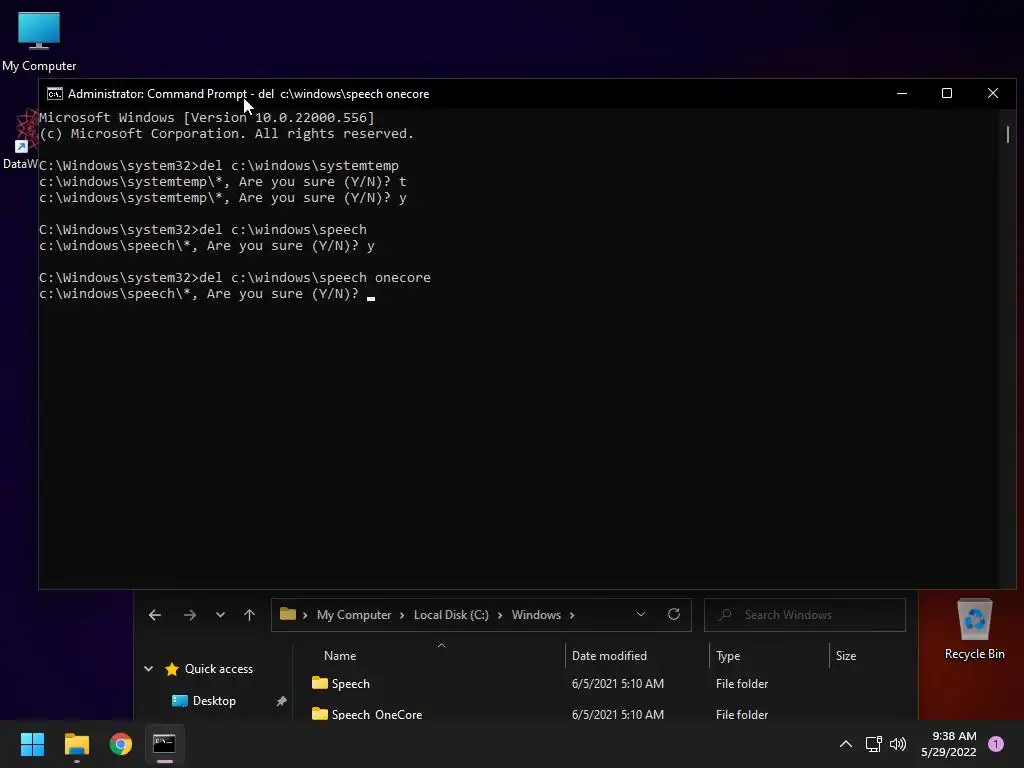Refresh the Windows folder view

click(x=674, y=614)
